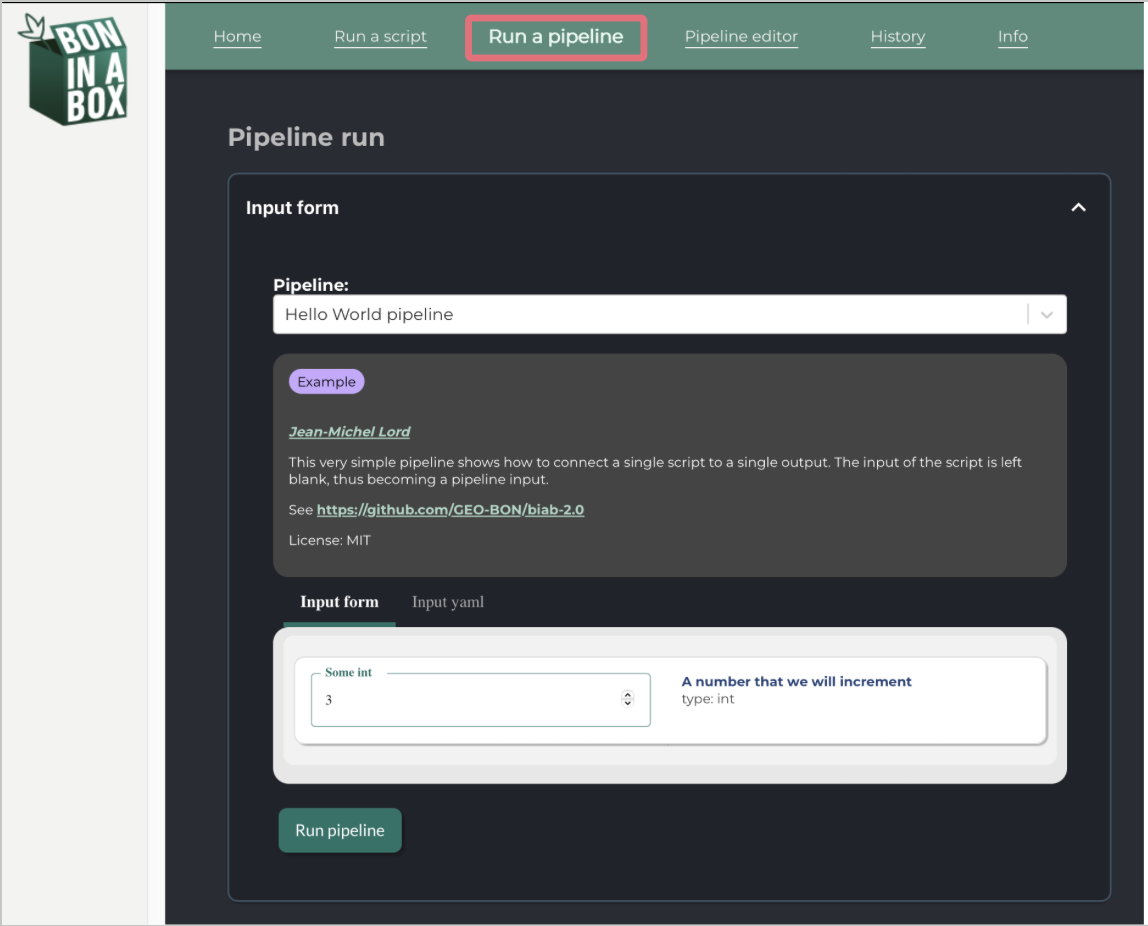Increment the Some int value
The height and width of the screenshot is (926, 1148).
(x=627, y=694)
